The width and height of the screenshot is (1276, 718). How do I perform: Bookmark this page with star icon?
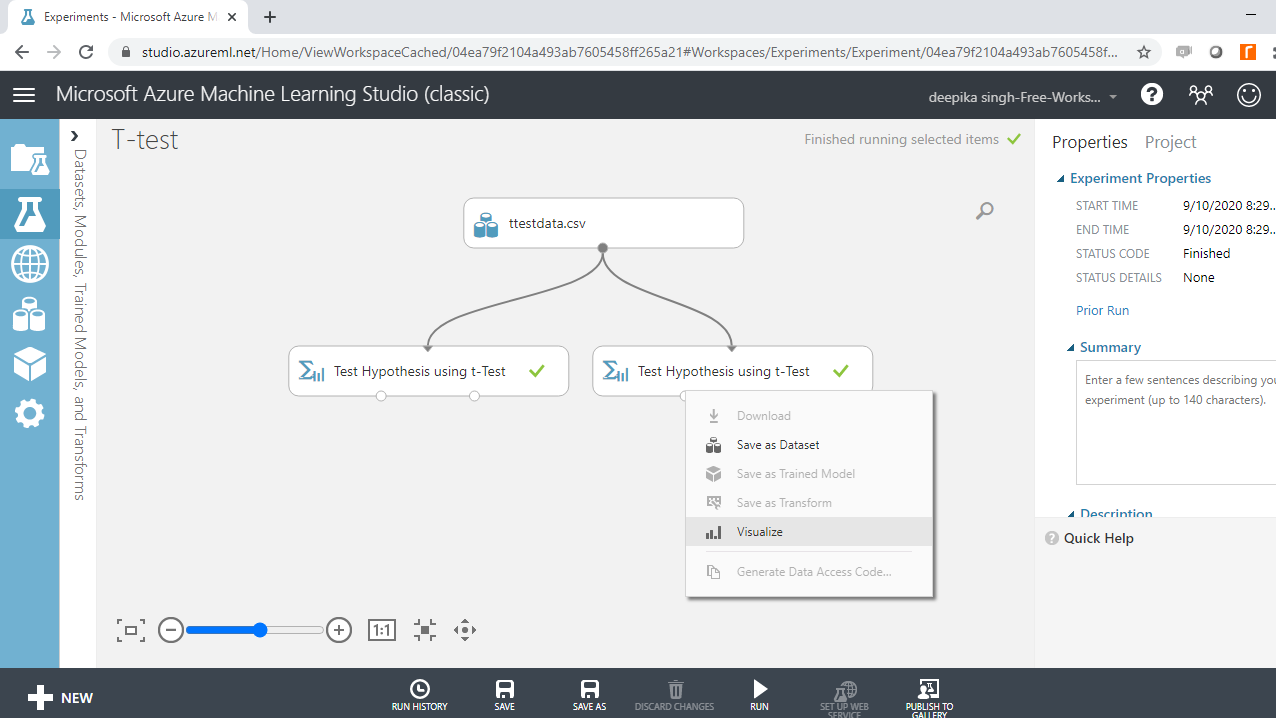coord(1144,52)
